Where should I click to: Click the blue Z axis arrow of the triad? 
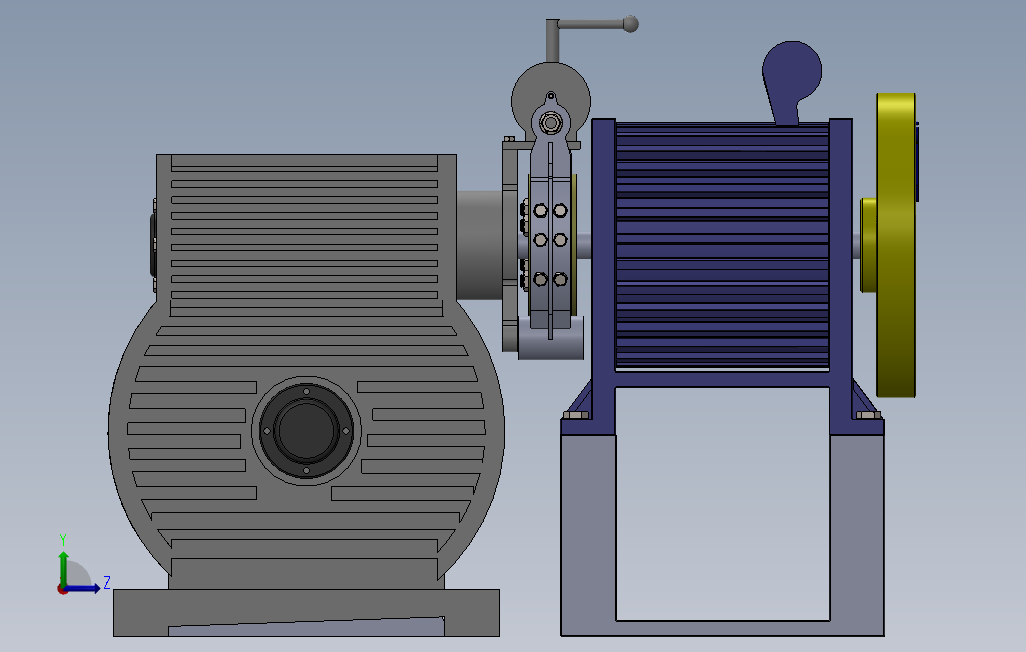pos(84,589)
